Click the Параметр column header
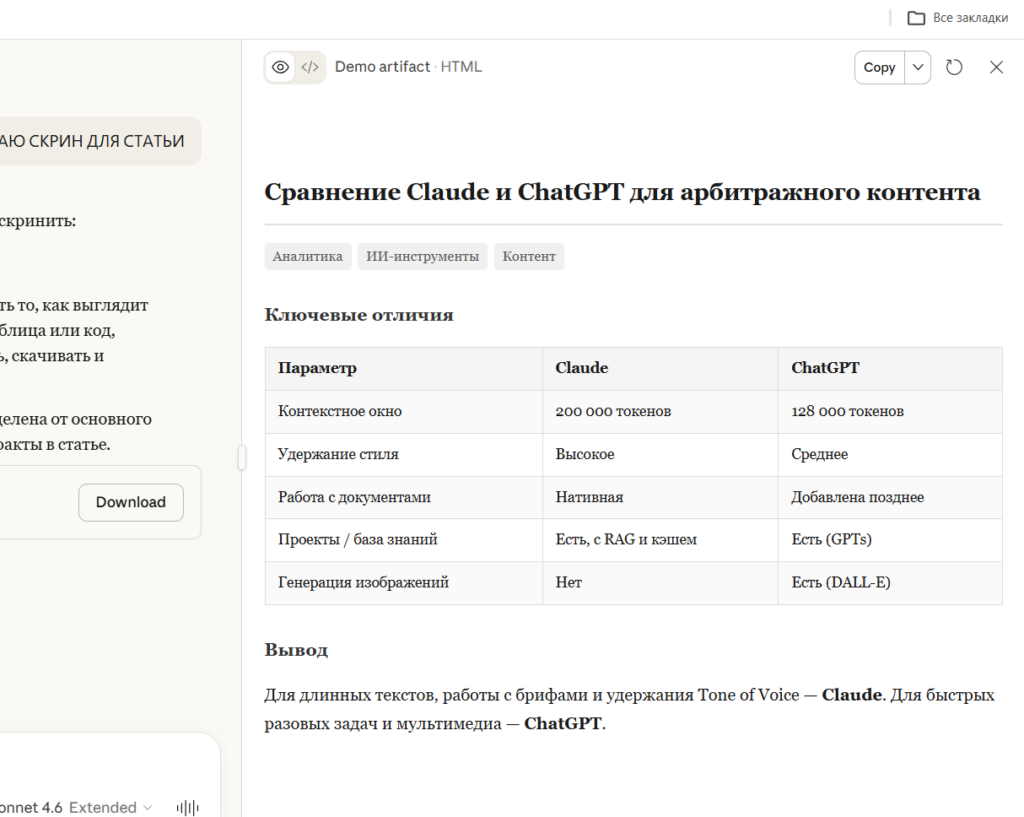Screen dimensions: 1024x817 point(404,369)
